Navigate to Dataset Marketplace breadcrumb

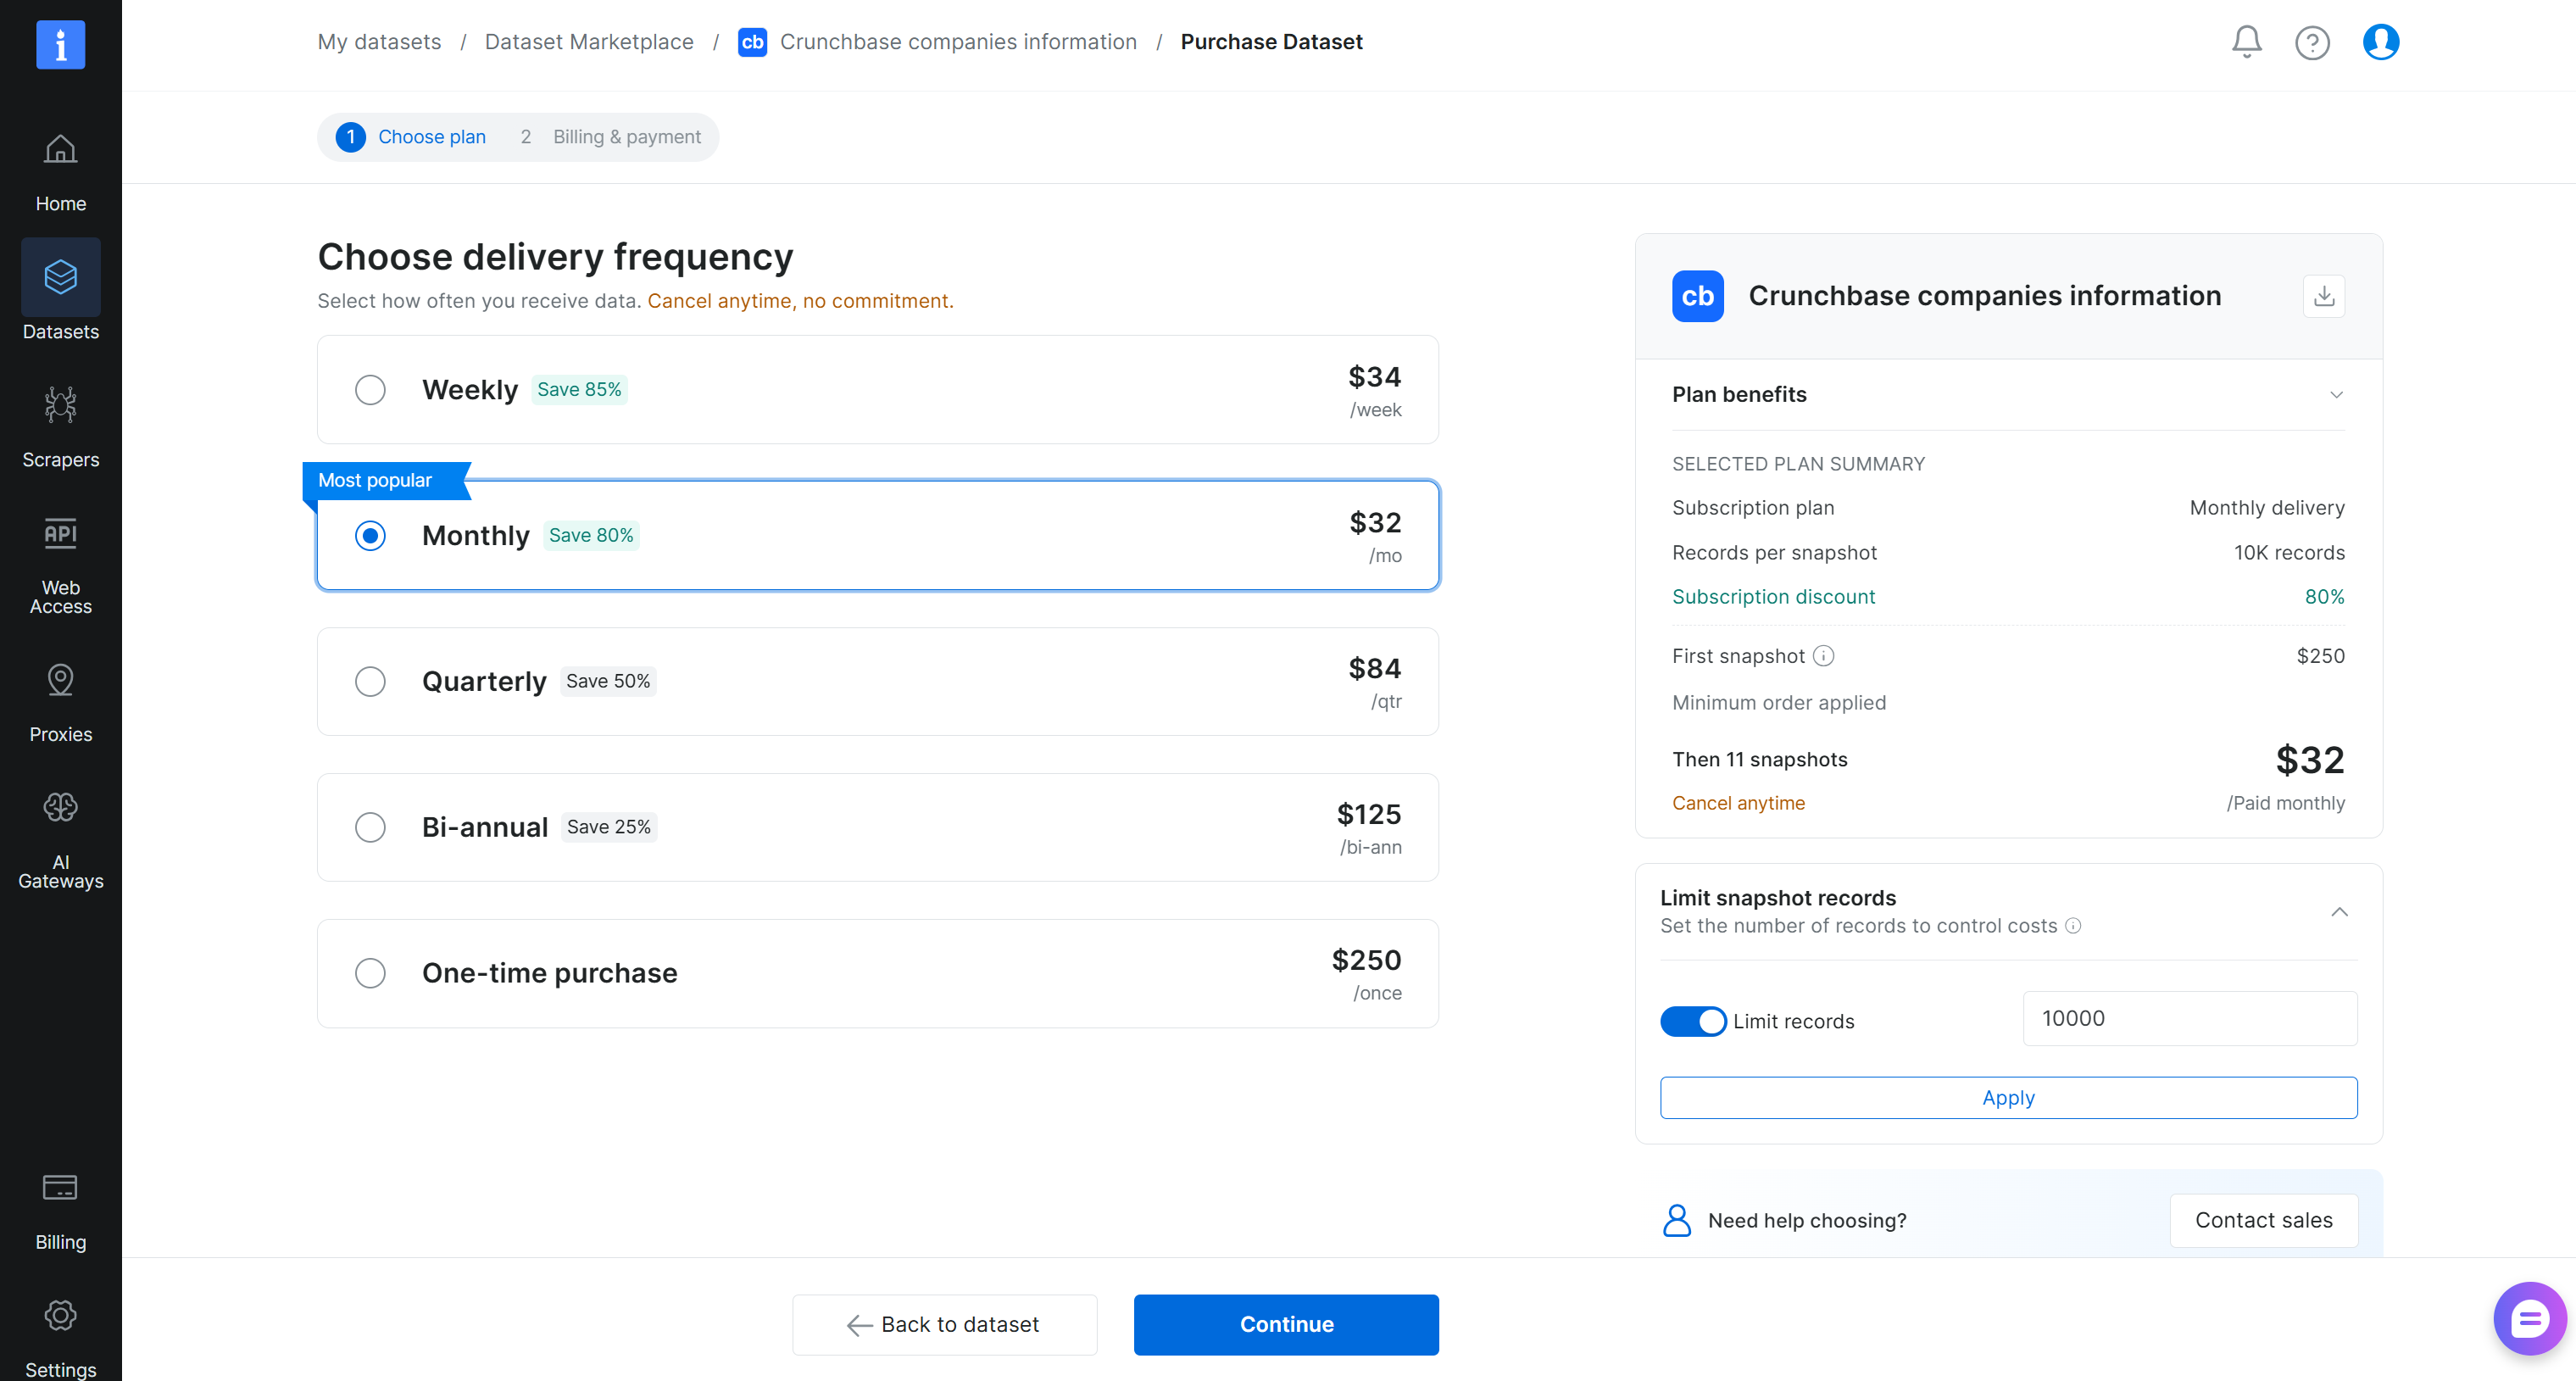click(x=589, y=42)
